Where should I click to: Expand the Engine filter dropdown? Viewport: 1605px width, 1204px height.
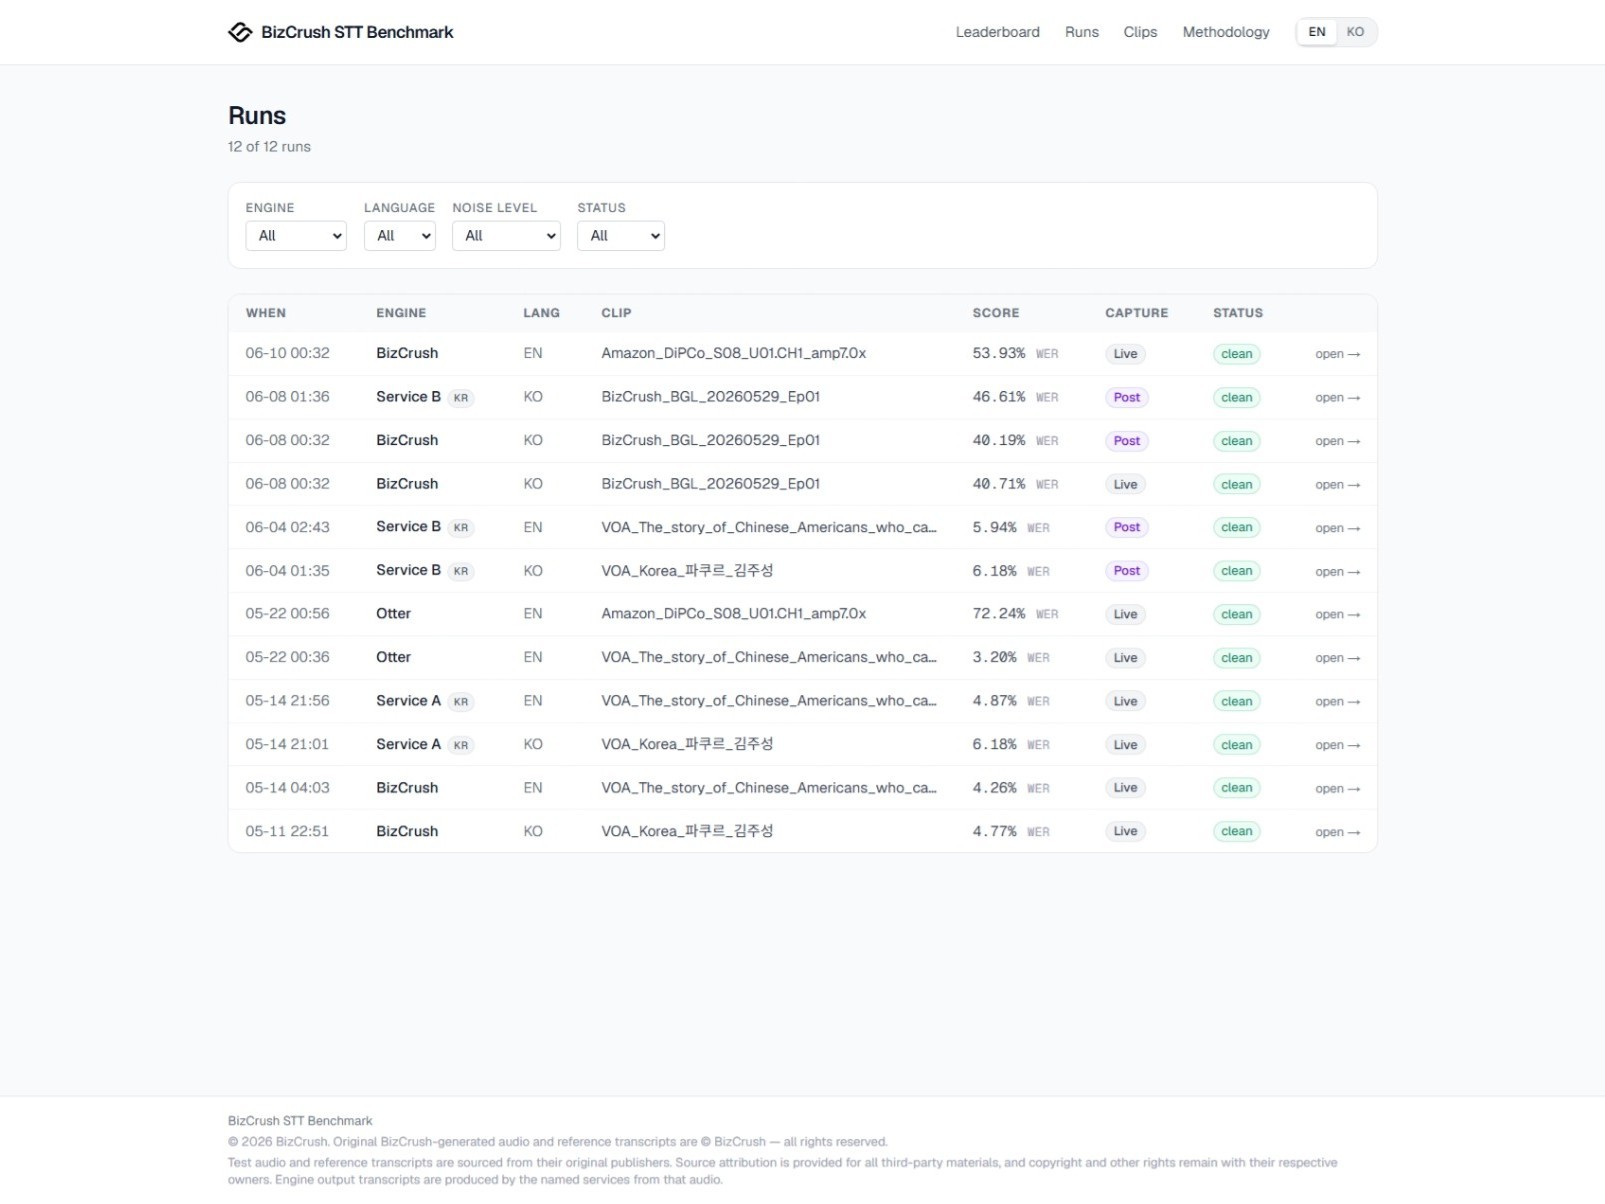[x=296, y=236]
